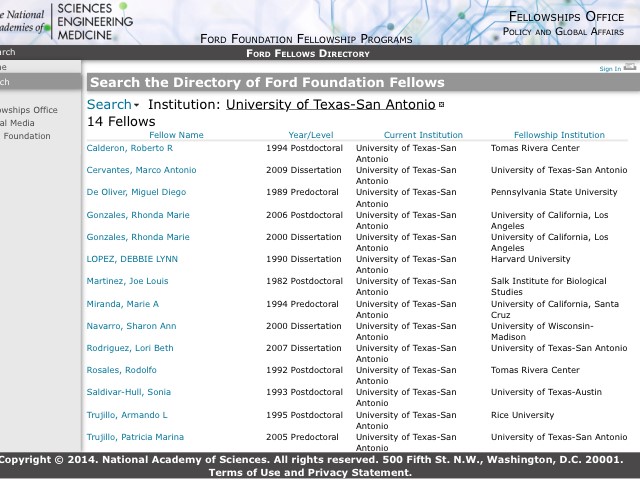This screenshot has height=501, width=640.
Task: Click 'University of California, Santa Cruz' cell
Action: (x=555, y=309)
